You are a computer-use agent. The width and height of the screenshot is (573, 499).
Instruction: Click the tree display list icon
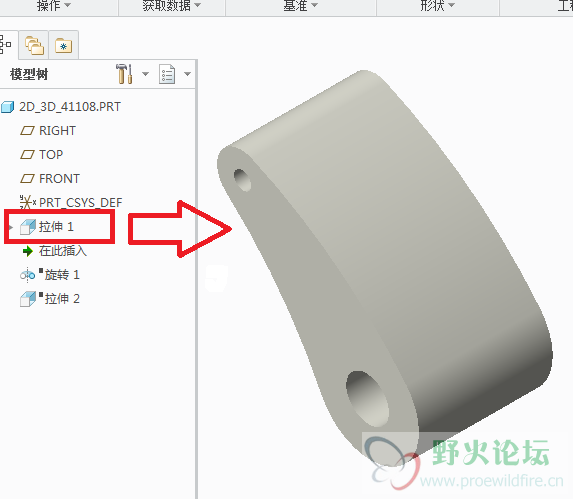click(167, 74)
